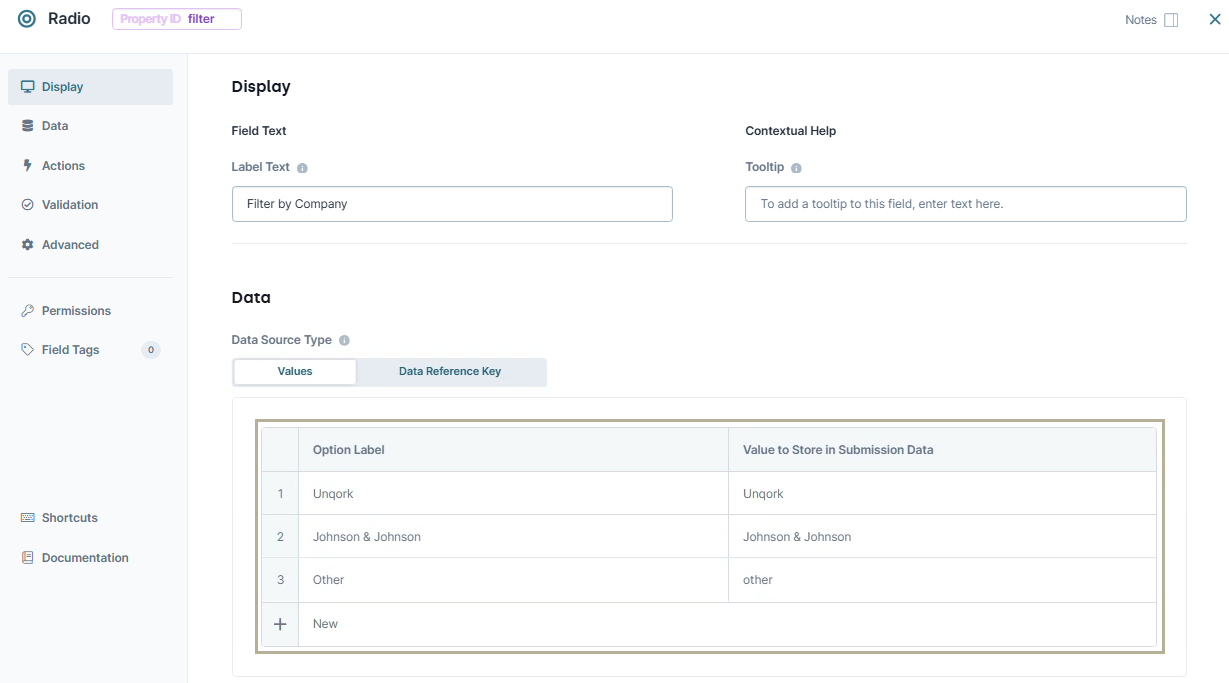This screenshot has height=683, width=1229.
Task: Switch to the Data Reference Key tab
Action: pos(451,371)
